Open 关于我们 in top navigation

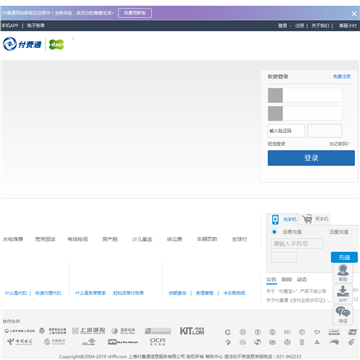point(320,26)
